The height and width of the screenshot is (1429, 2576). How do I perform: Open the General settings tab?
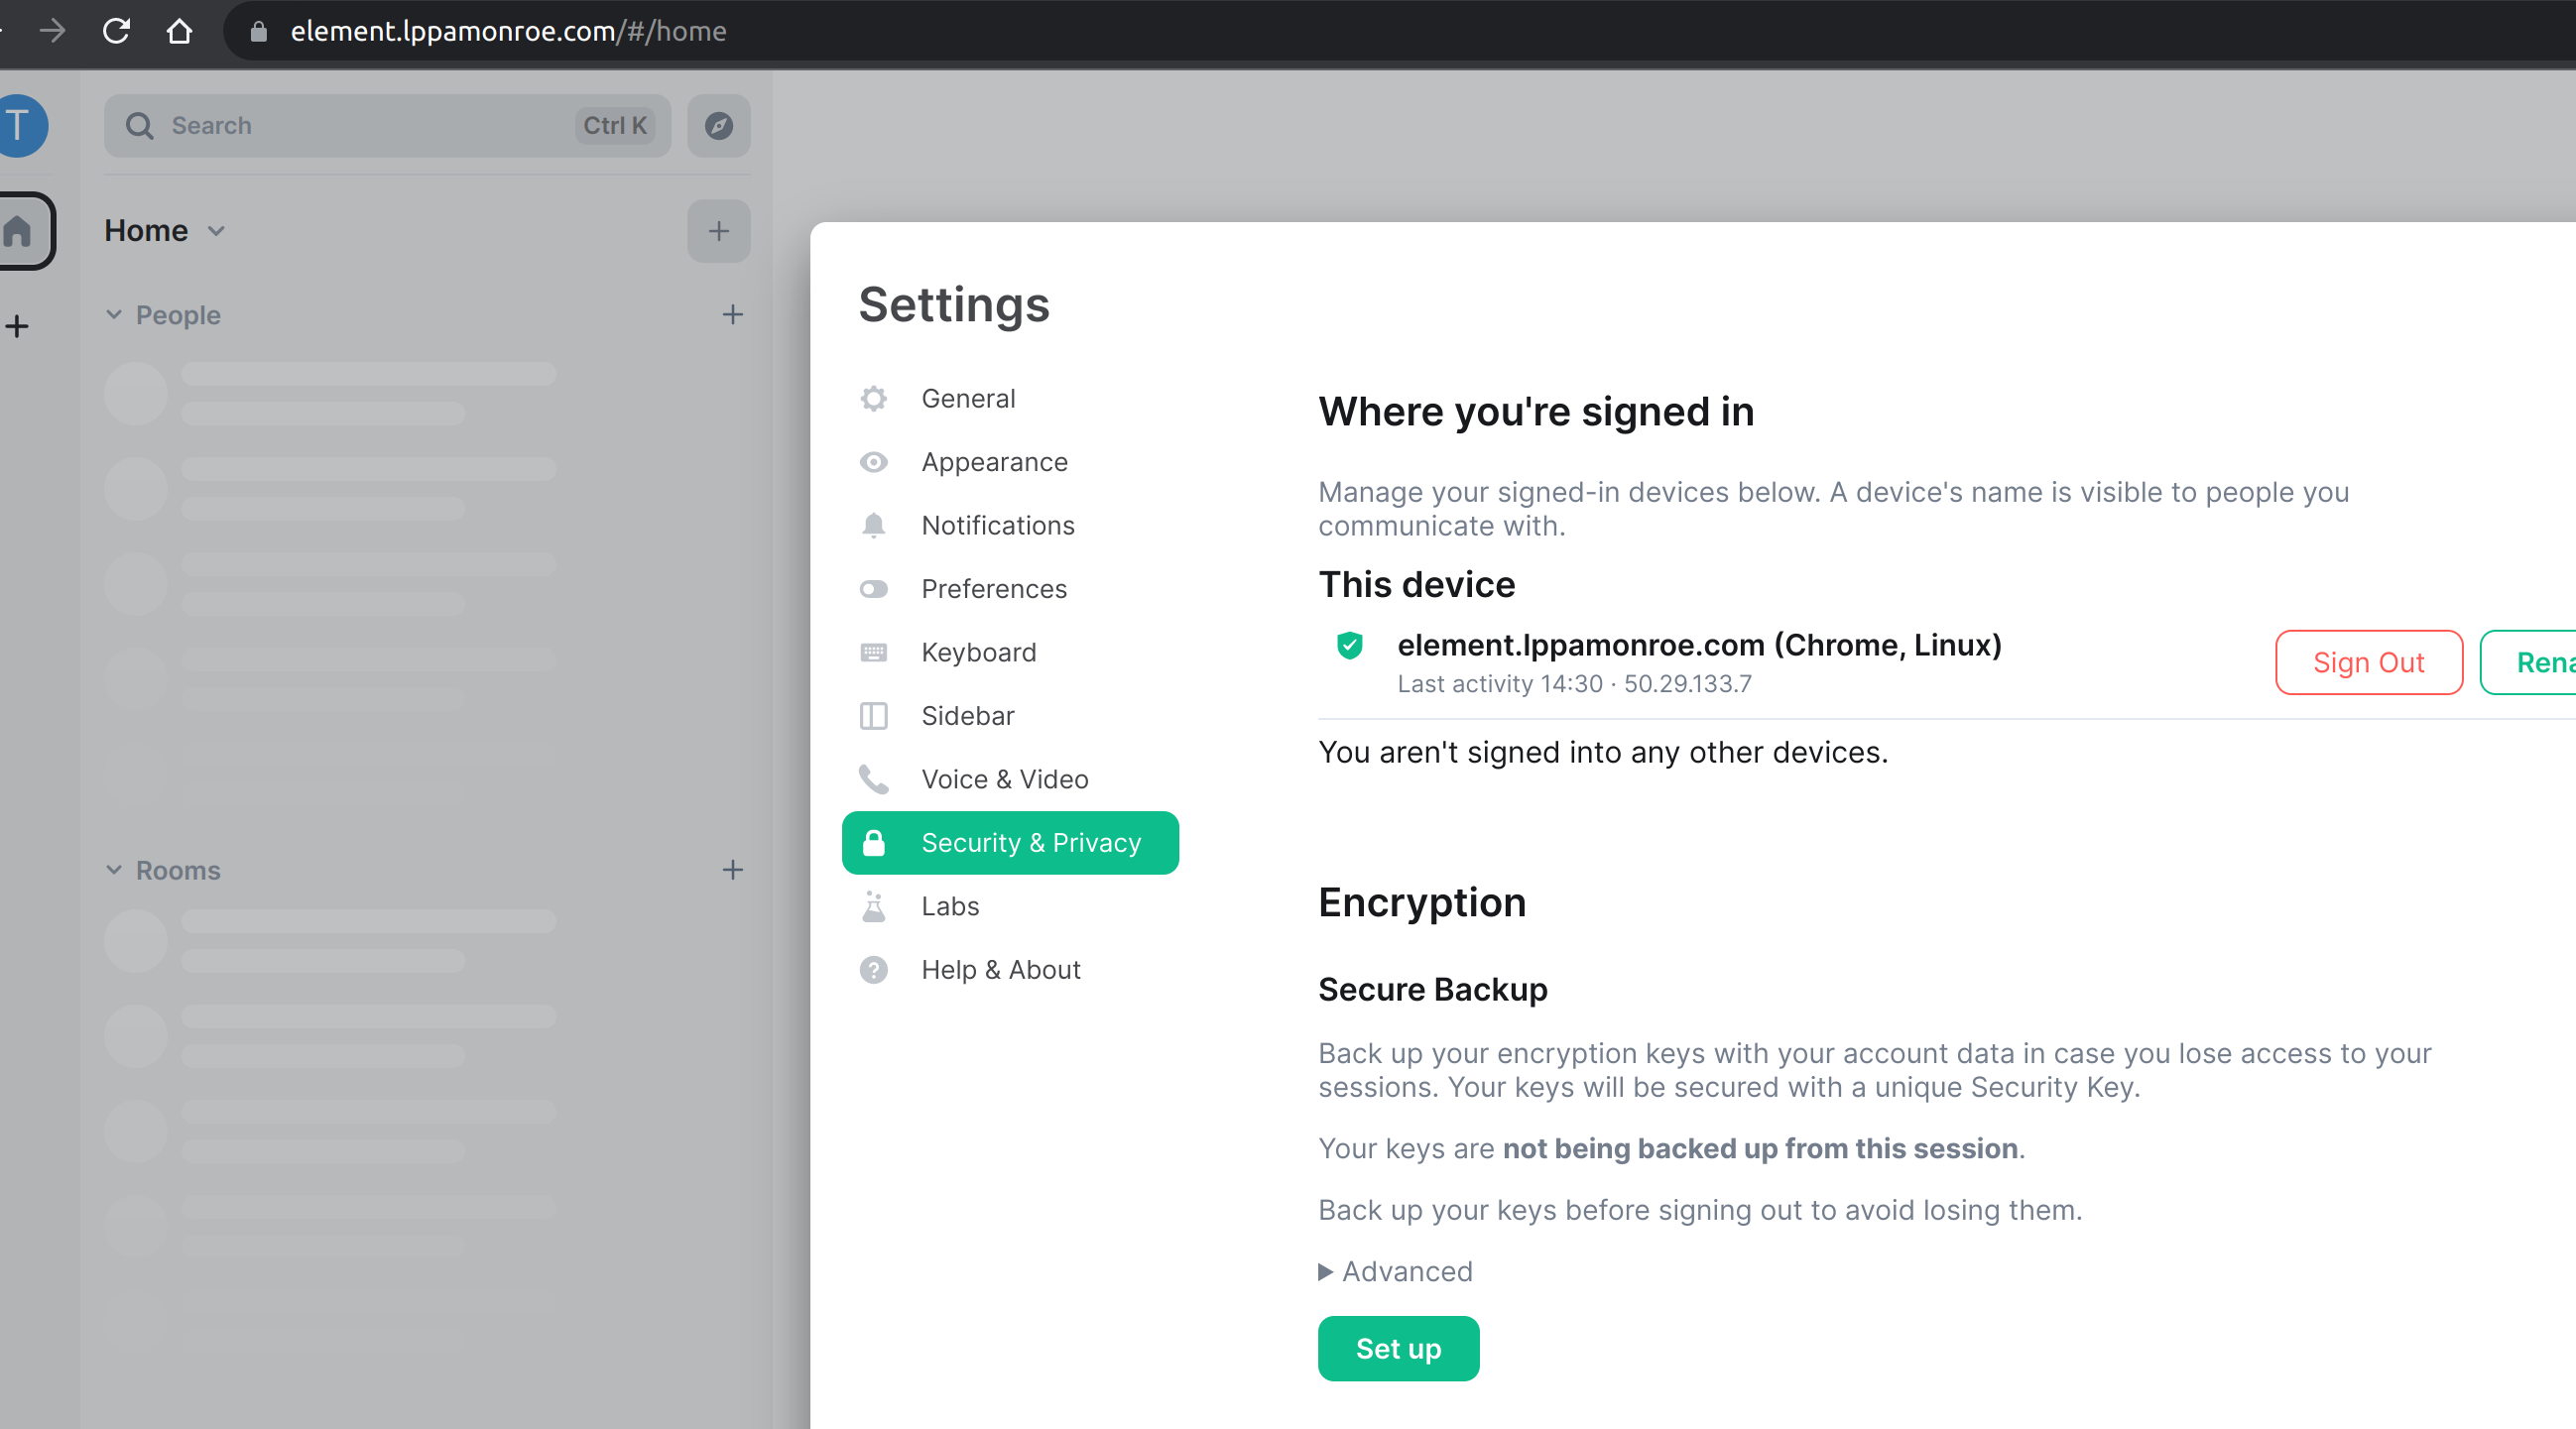(x=1010, y=399)
